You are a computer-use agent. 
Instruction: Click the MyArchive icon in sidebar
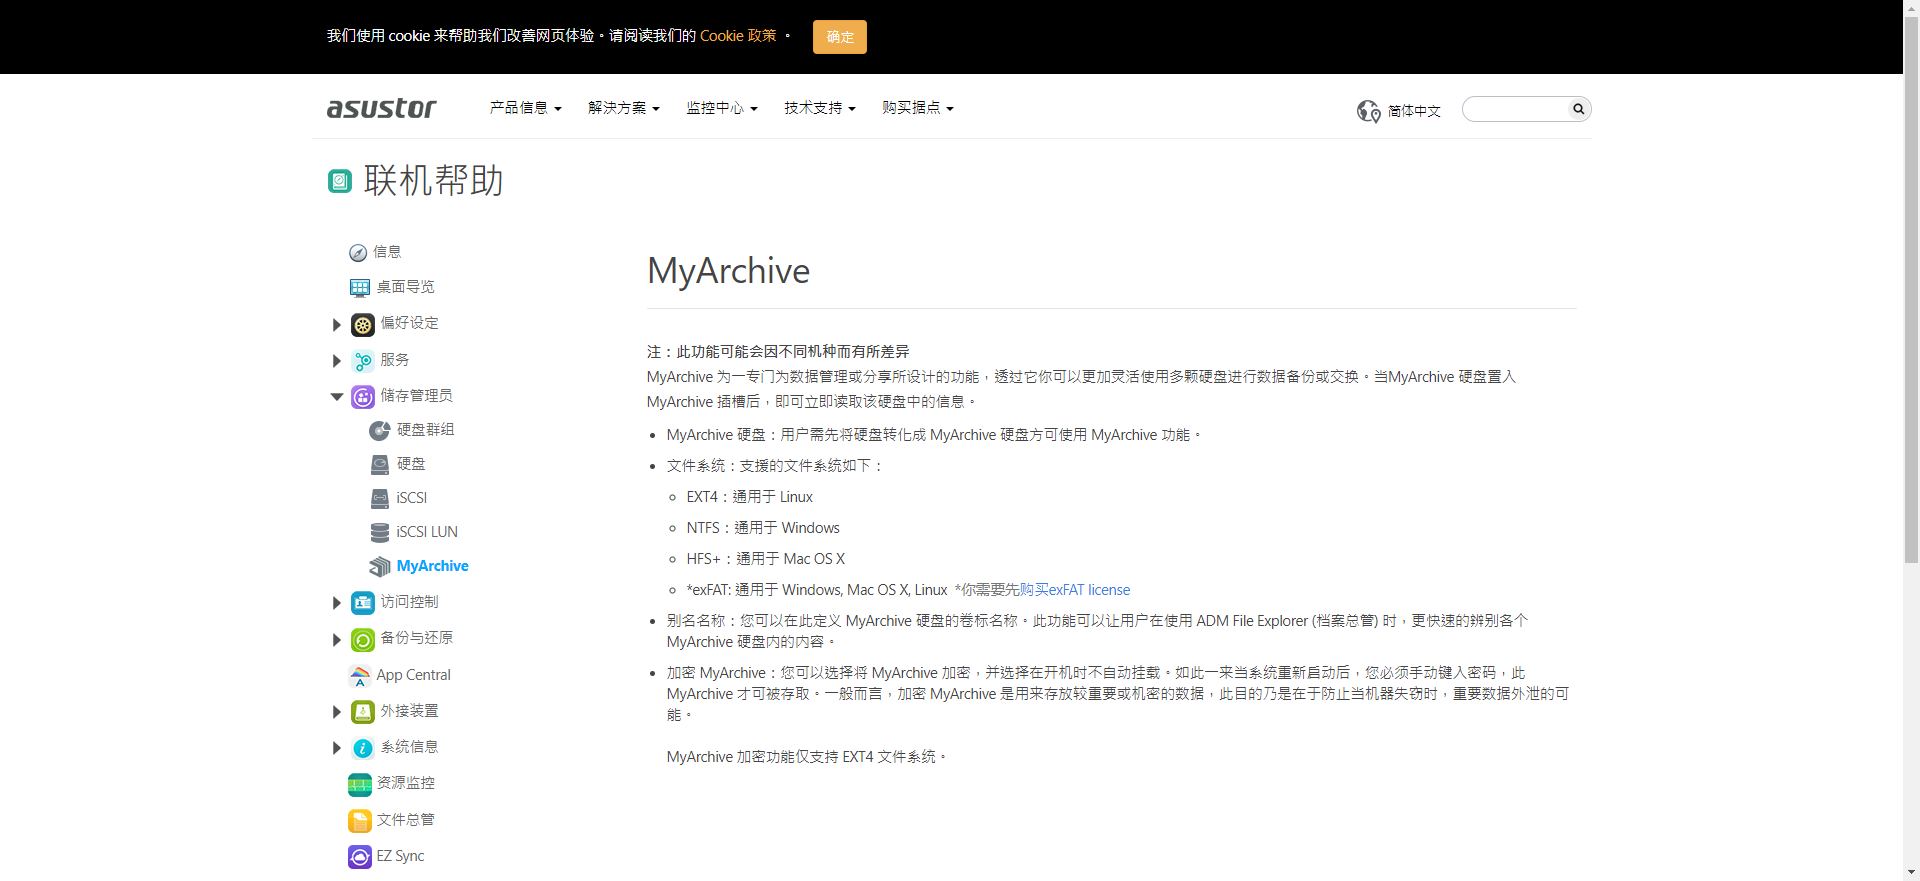click(x=380, y=567)
